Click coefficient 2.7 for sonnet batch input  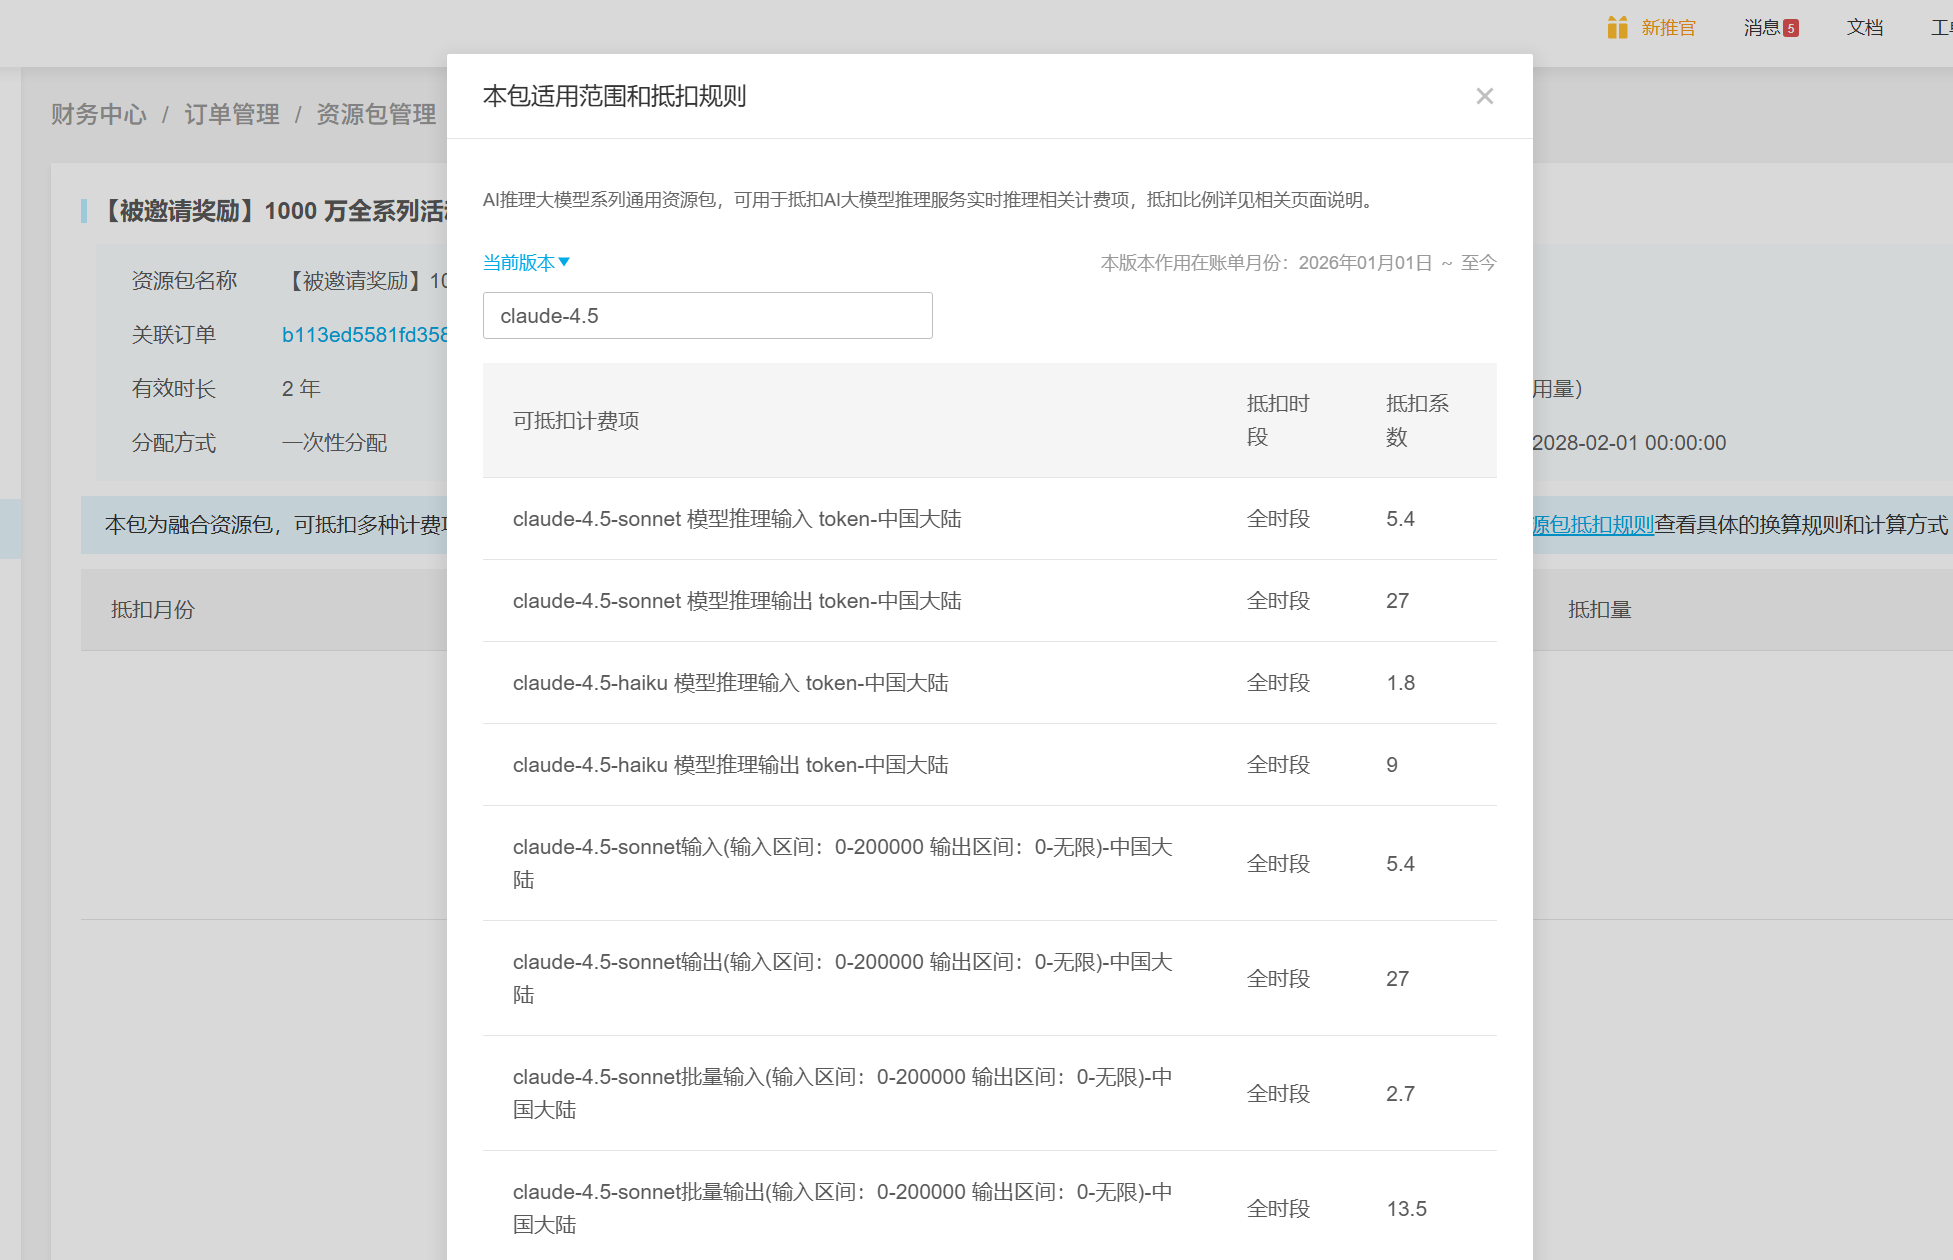pyautogui.click(x=1400, y=1094)
